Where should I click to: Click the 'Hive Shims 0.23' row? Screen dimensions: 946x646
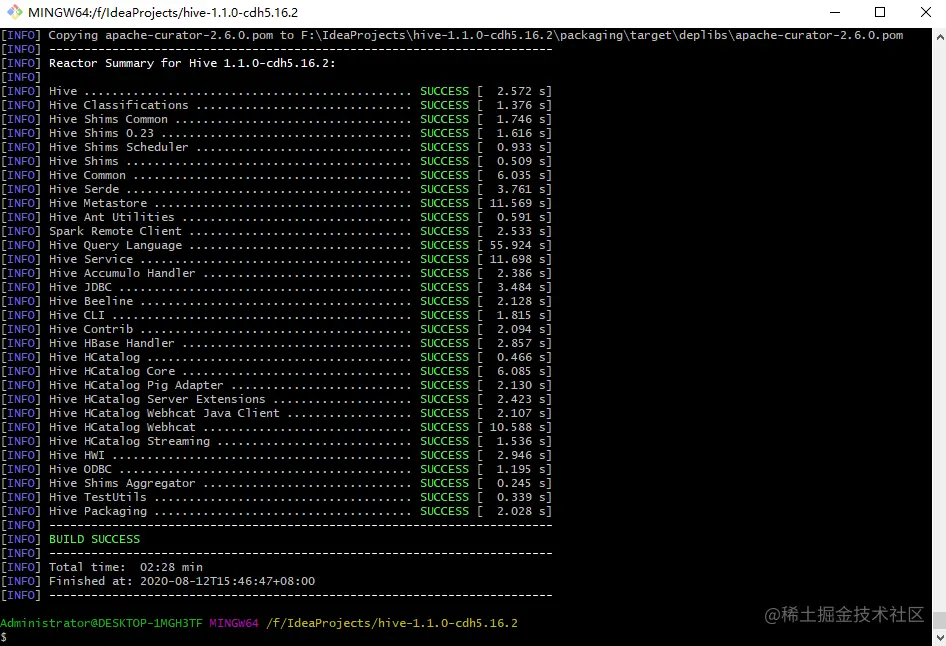276,133
